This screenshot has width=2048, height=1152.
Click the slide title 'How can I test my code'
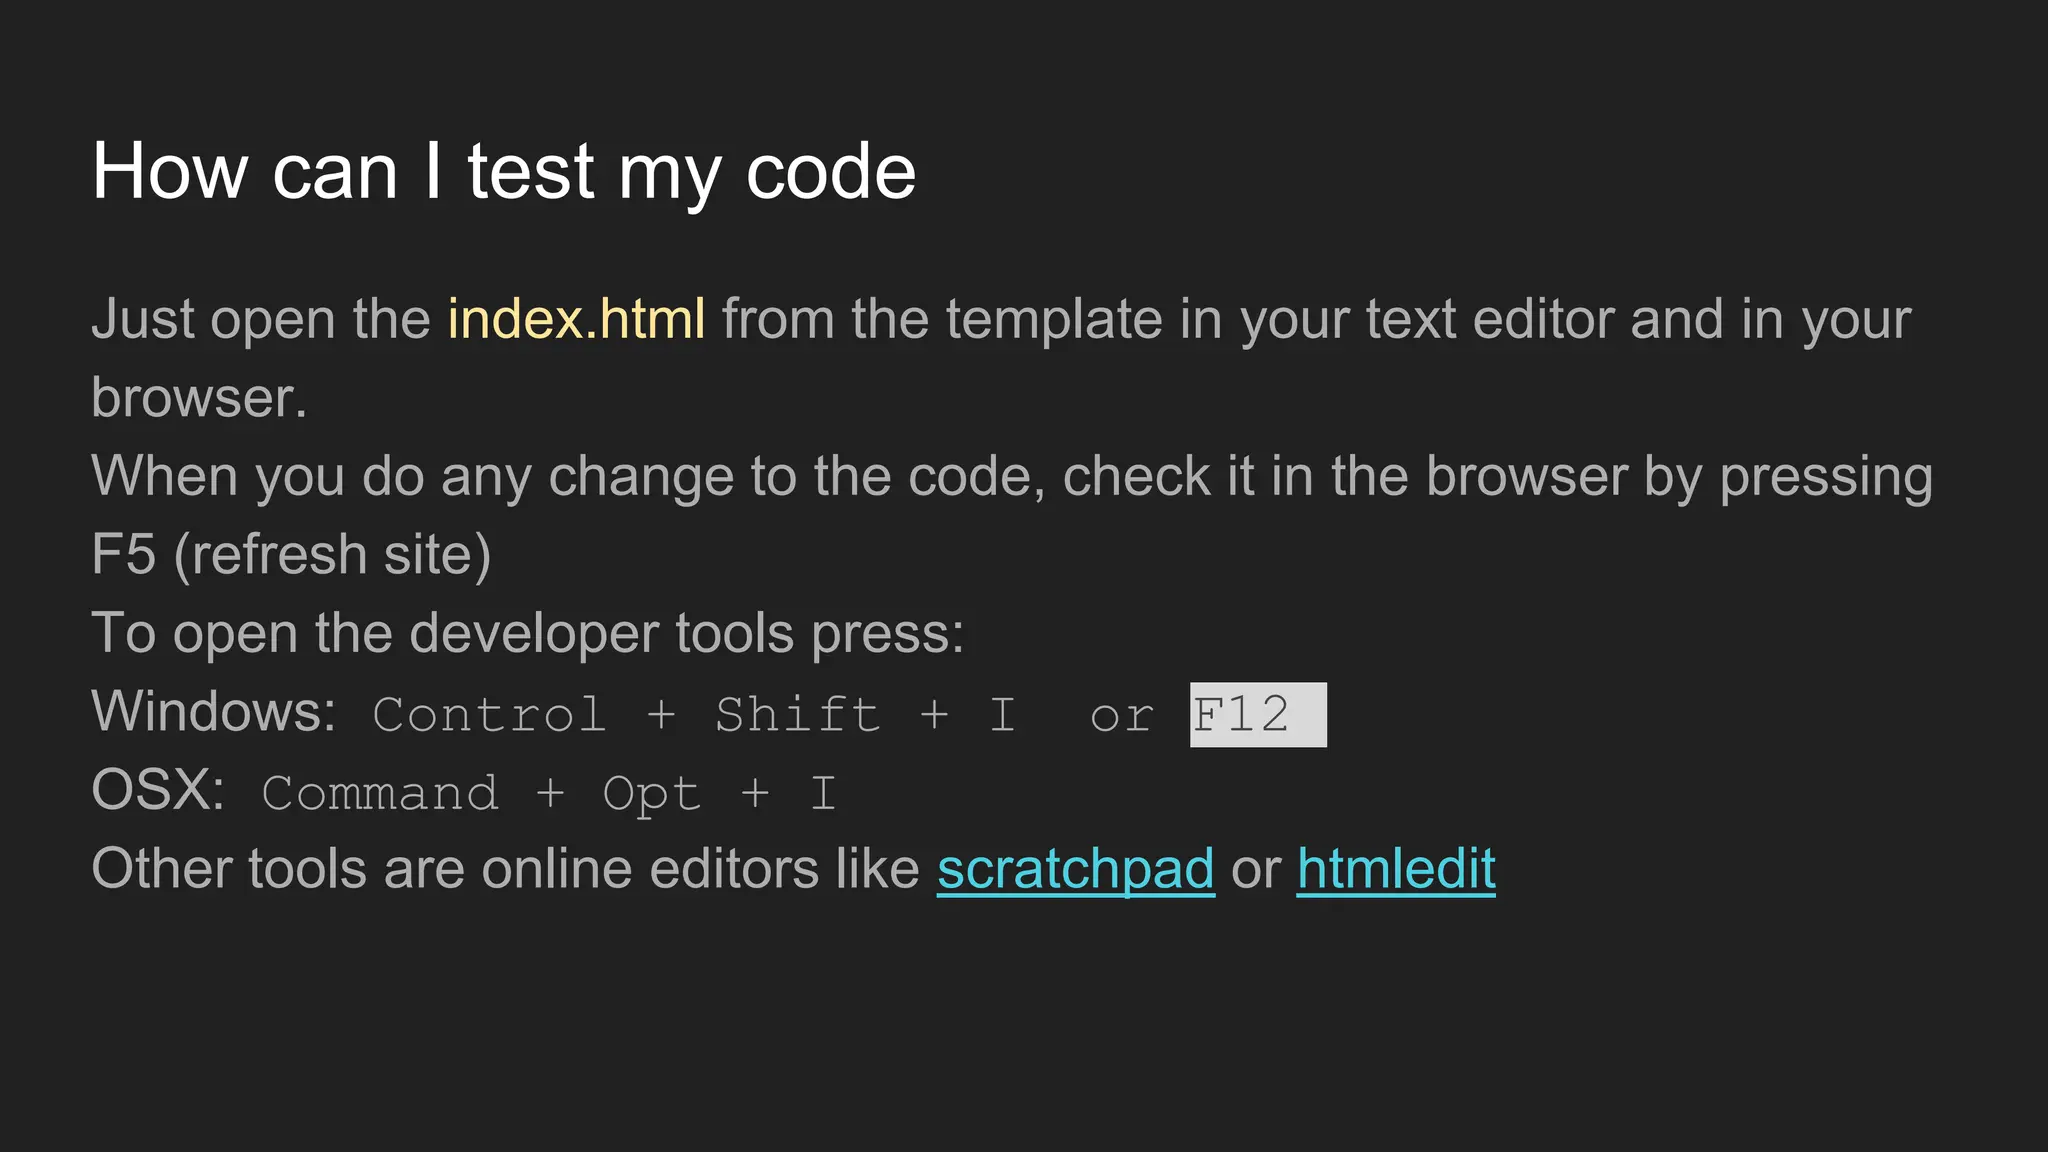click(503, 171)
